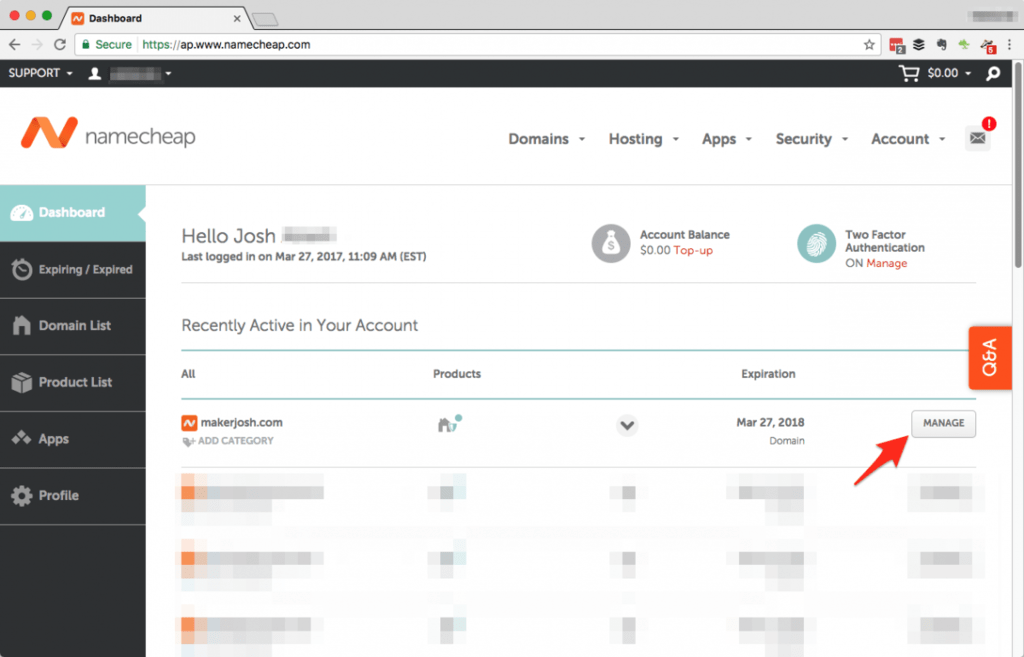The width and height of the screenshot is (1024, 657).
Task: Click the Products column header
Action: (456, 374)
